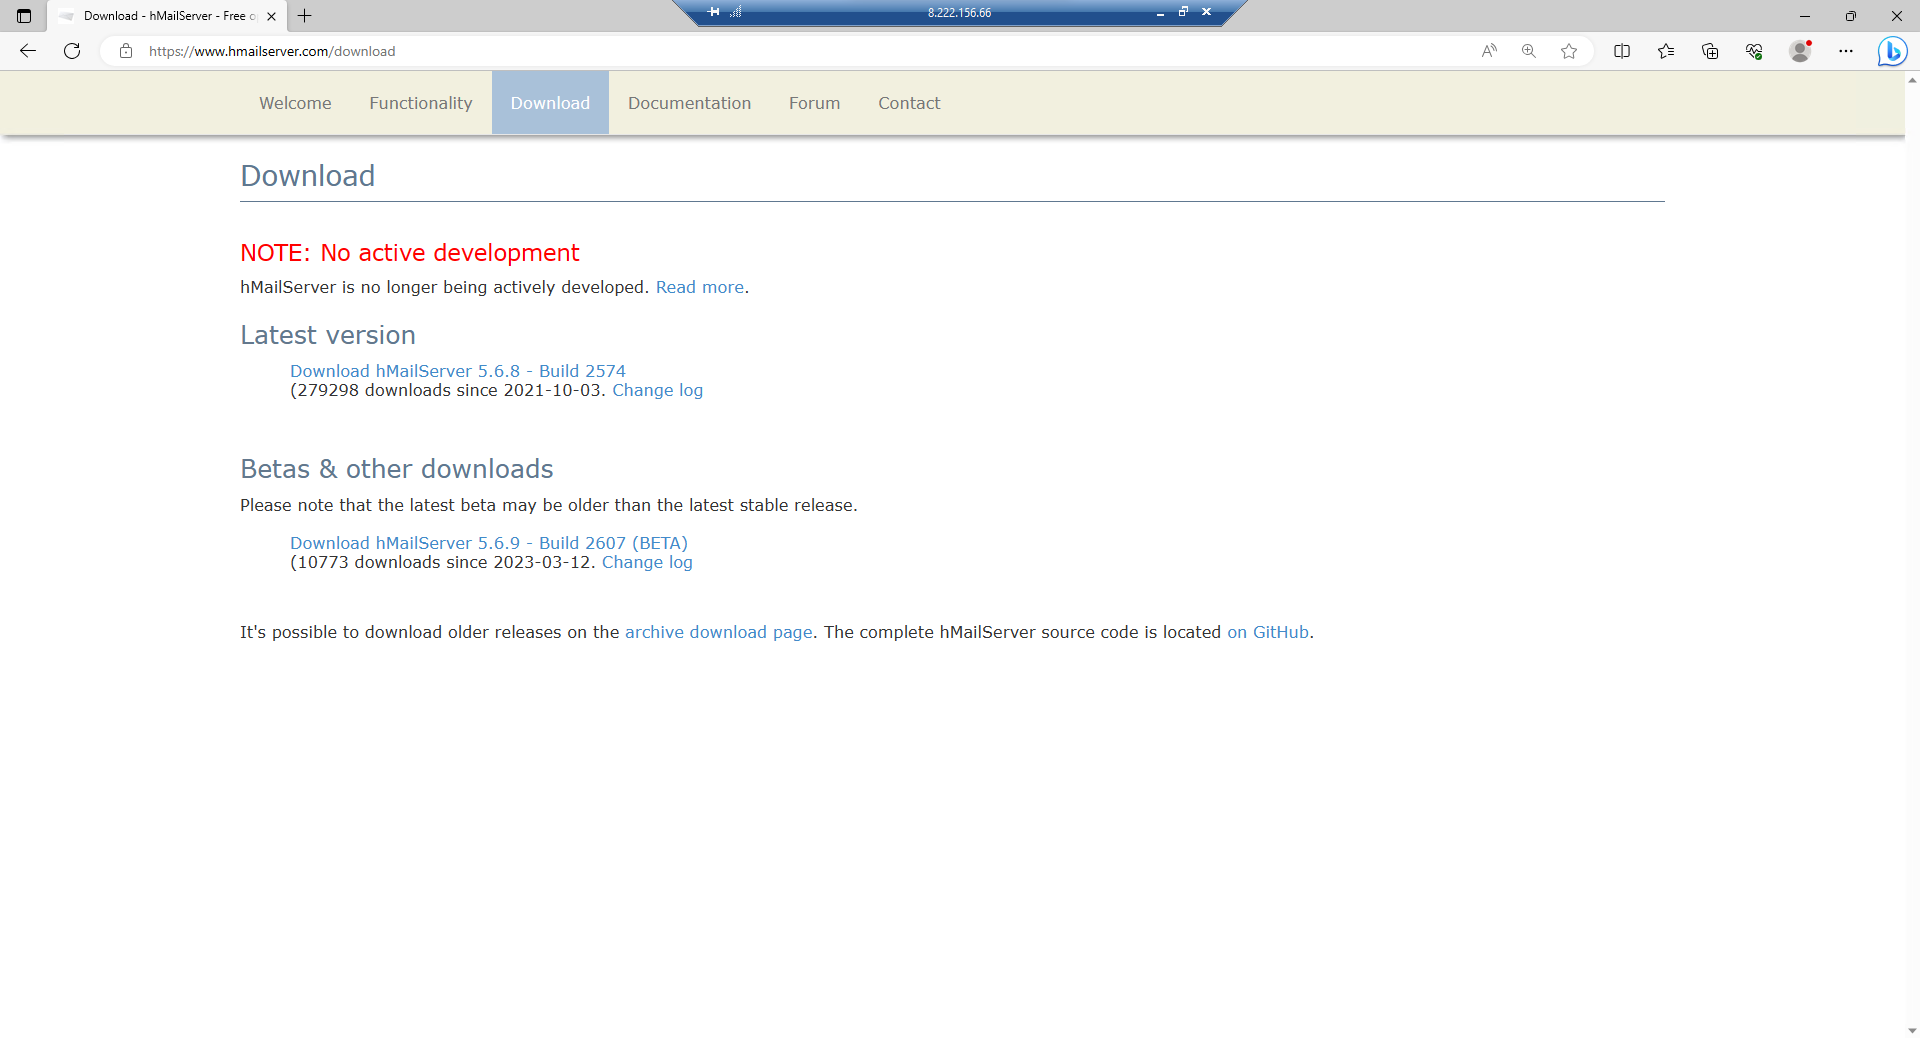The height and width of the screenshot is (1038, 1920).
Task: View site information via the lock icon
Action: pos(126,51)
